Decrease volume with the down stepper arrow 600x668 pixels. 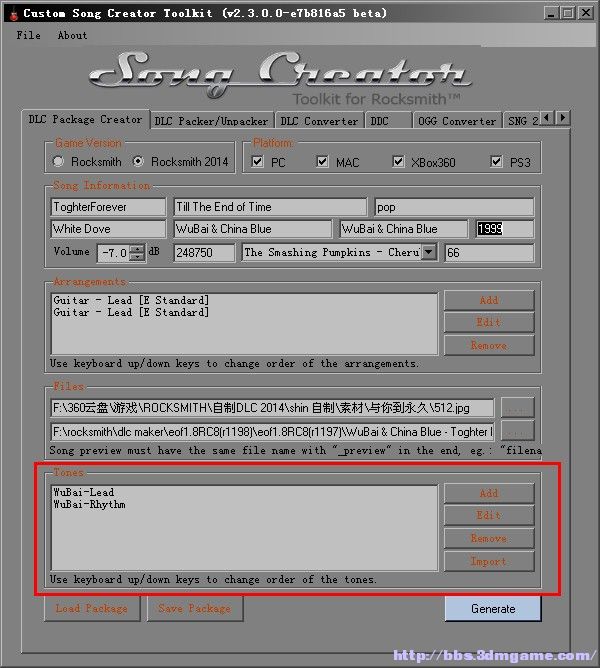(x=137, y=257)
